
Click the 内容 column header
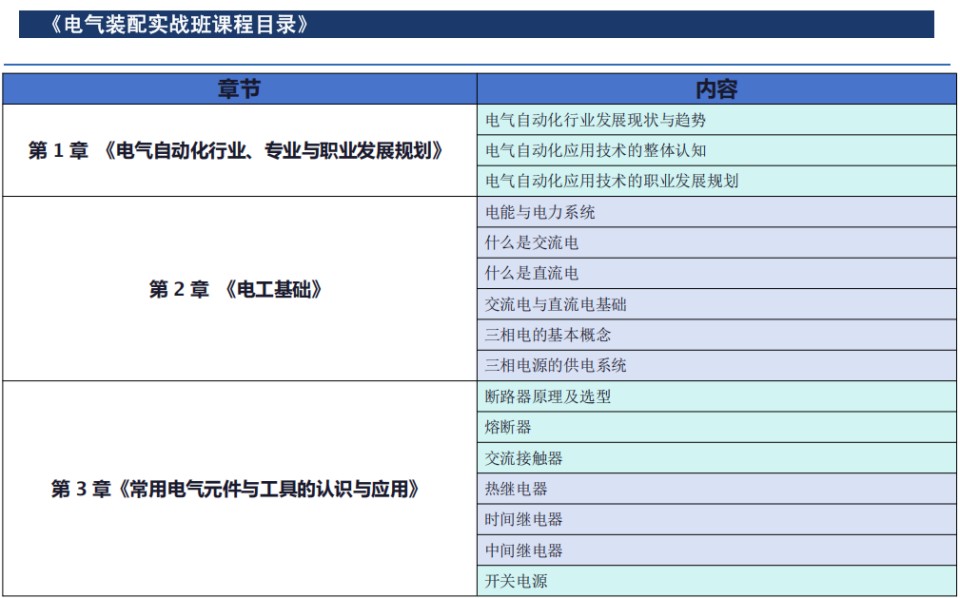pos(716,89)
